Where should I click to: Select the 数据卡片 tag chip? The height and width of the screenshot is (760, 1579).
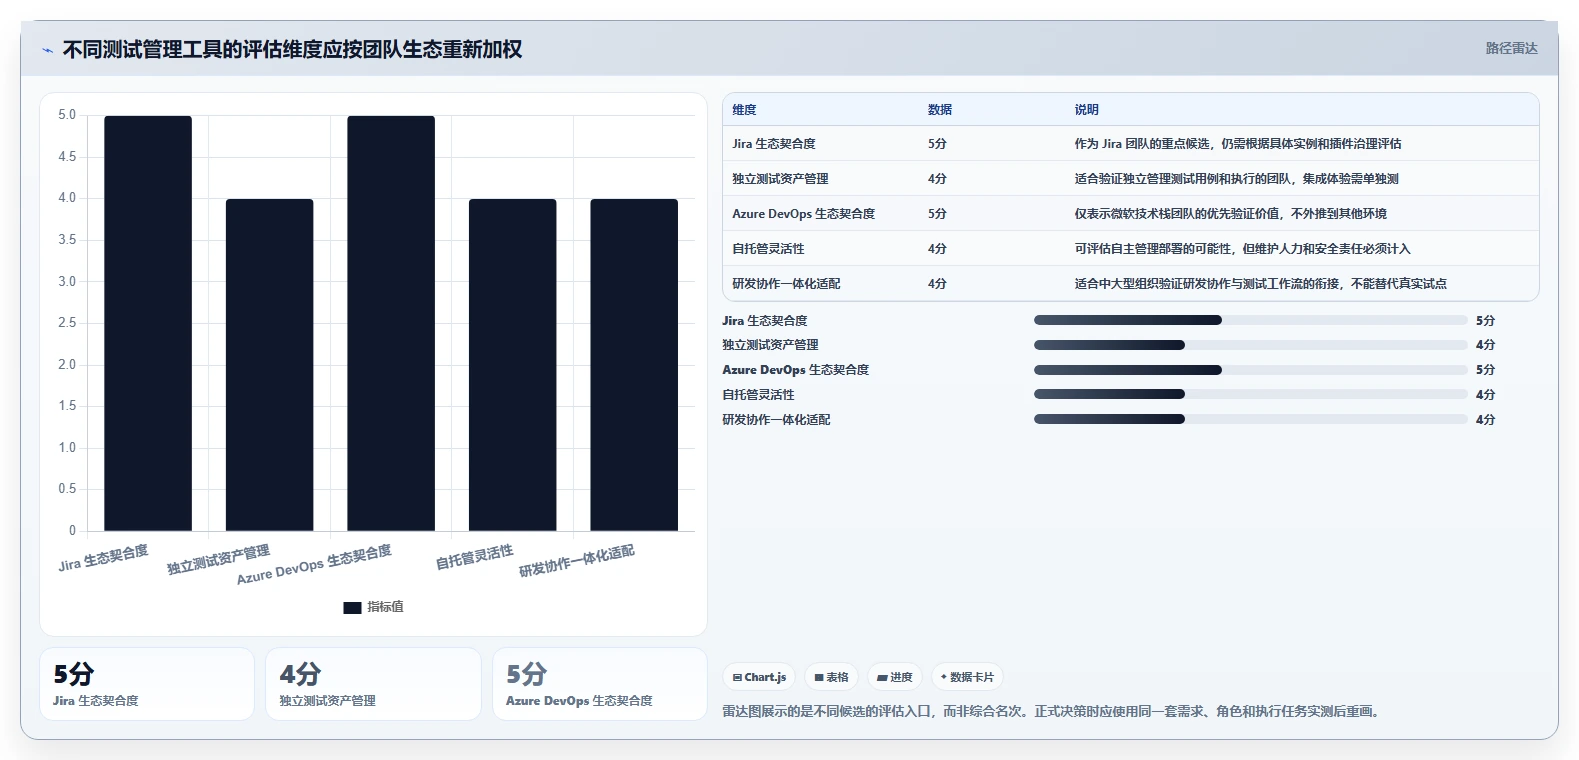[x=967, y=677]
